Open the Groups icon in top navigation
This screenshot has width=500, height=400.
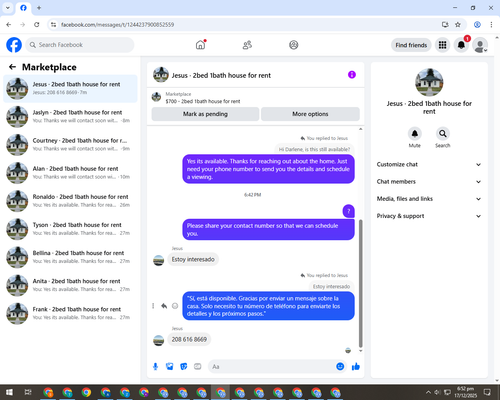pyautogui.click(x=294, y=45)
